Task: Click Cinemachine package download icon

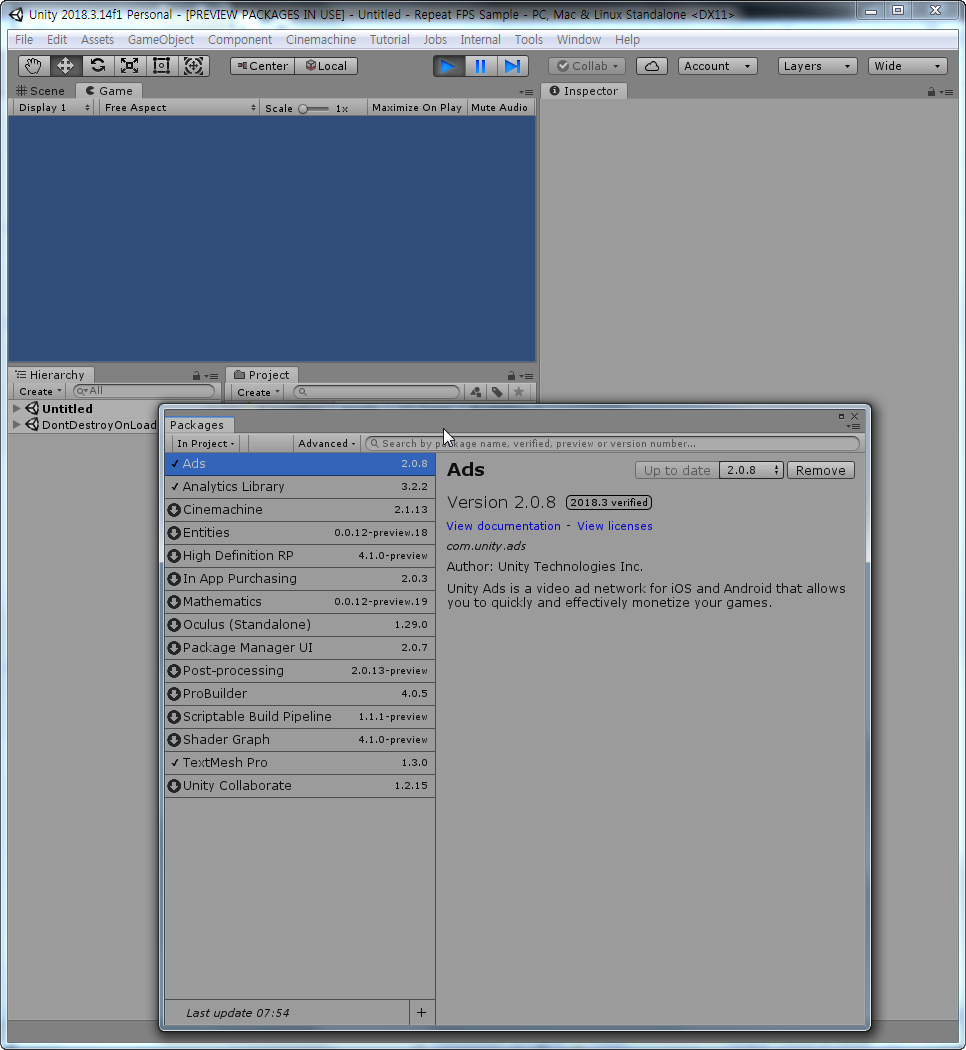Action: [x=174, y=510]
